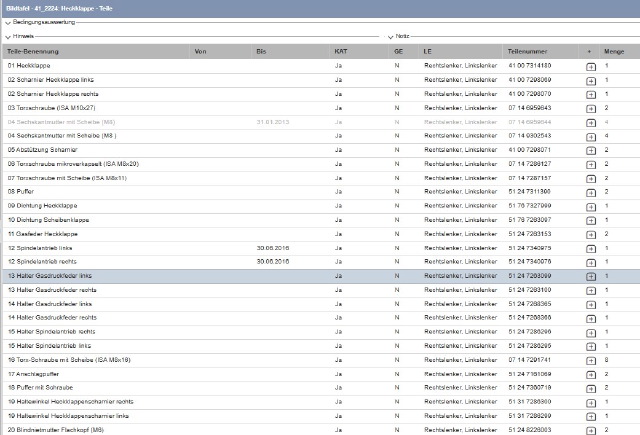The height and width of the screenshot is (435, 640).
Task: Add 03 Torxschraube (ISA M10x27) to list
Action: pyautogui.click(x=591, y=109)
